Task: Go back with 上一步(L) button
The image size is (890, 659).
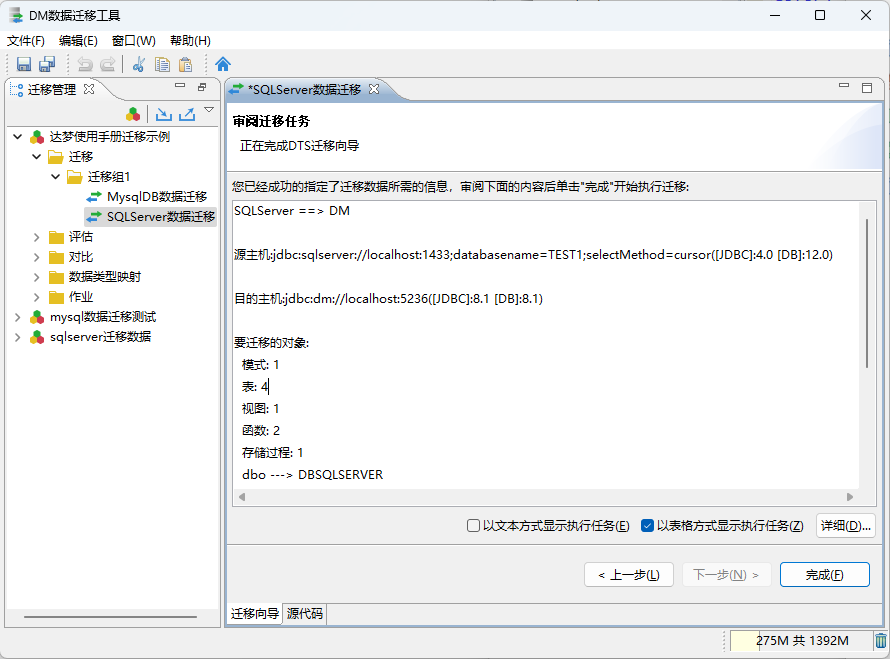Action: 629,575
